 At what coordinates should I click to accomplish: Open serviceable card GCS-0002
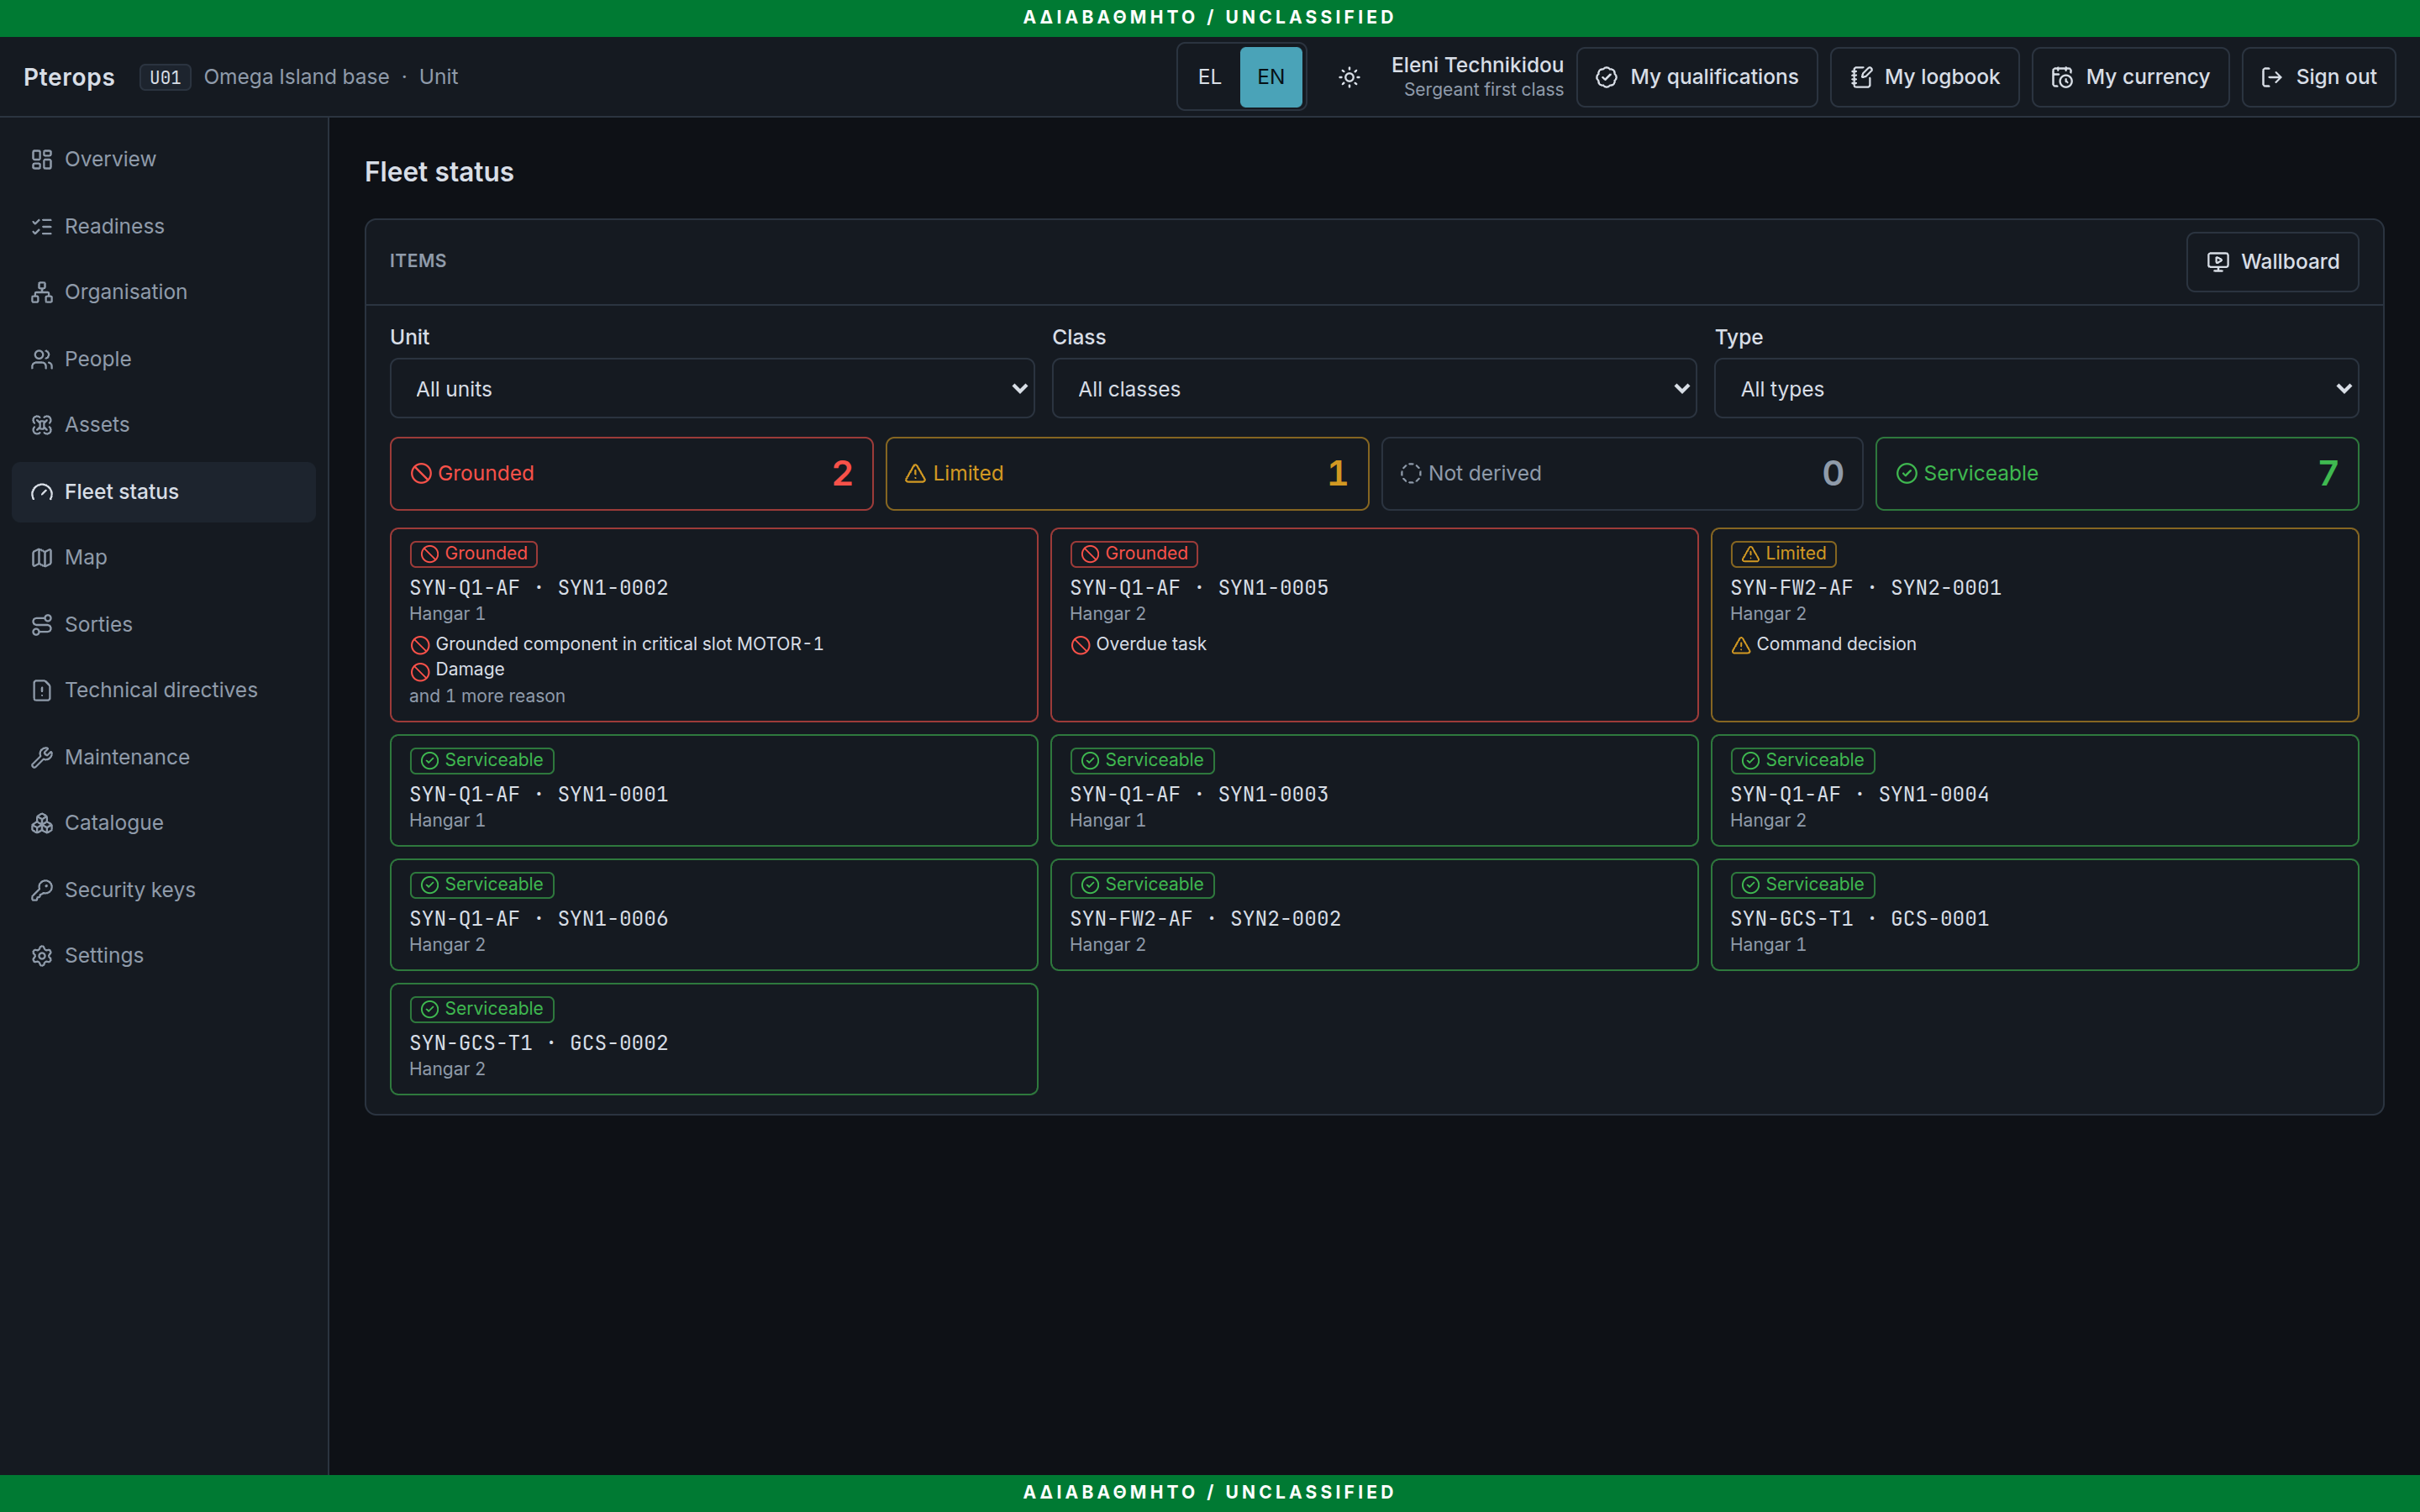[x=714, y=1039]
